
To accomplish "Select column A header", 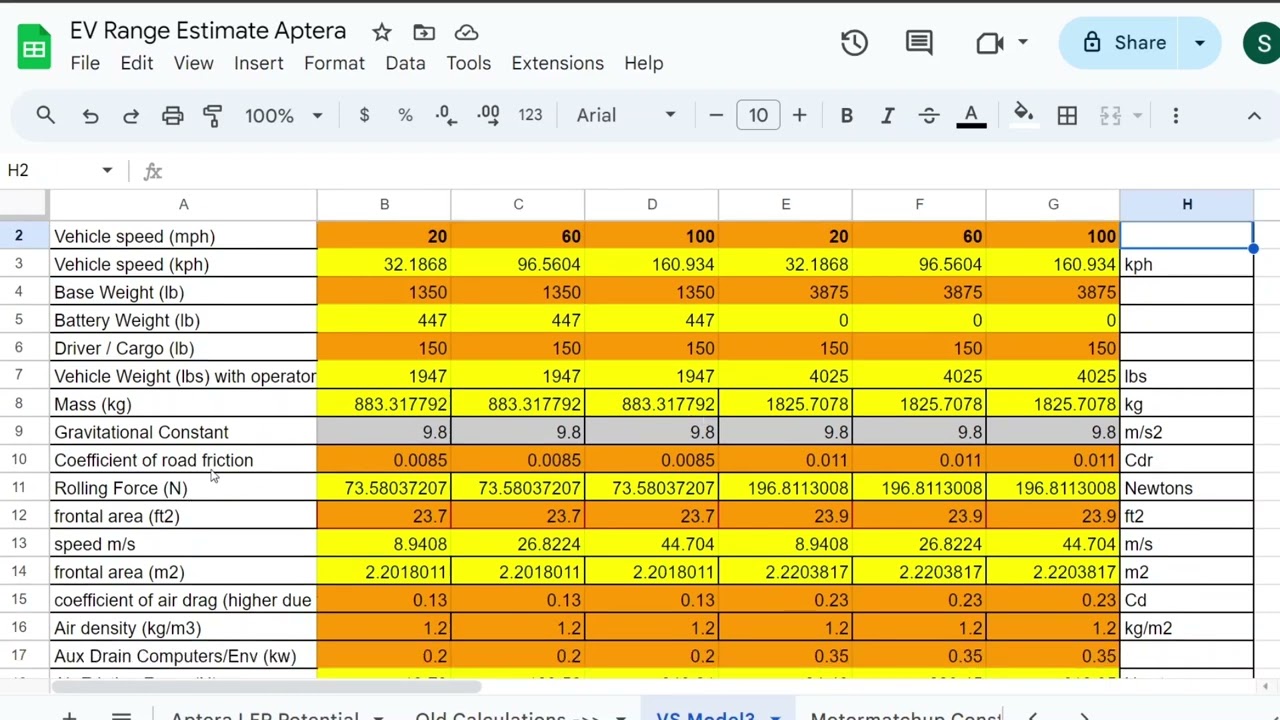I will [183, 204].
